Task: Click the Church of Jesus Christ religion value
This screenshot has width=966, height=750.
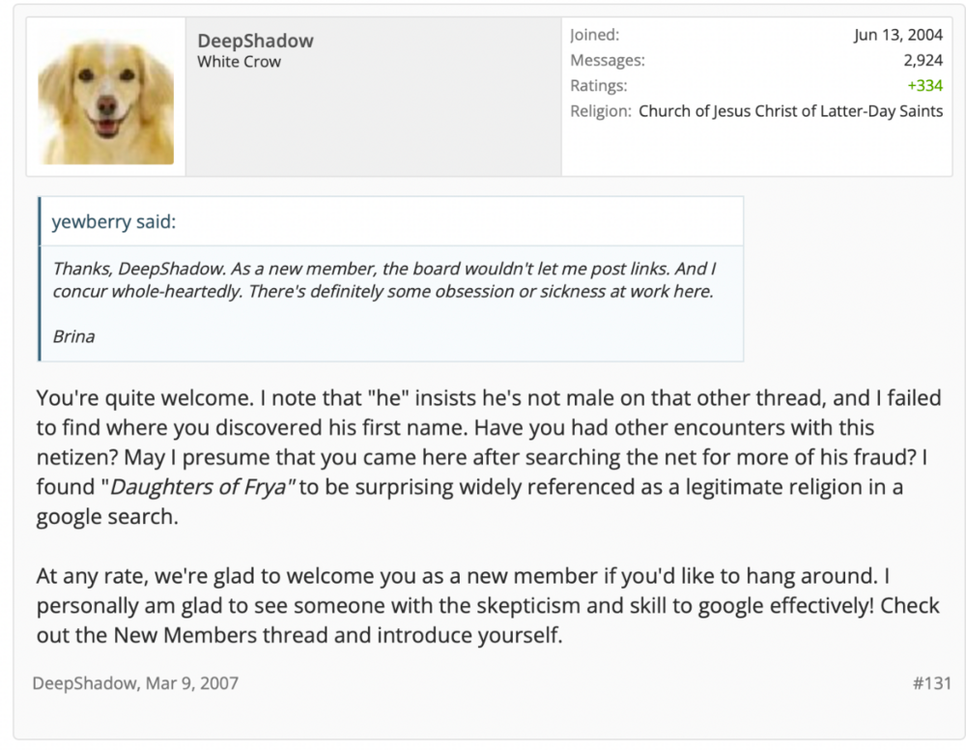Action: pyautogui.click(x=790, y=111)
